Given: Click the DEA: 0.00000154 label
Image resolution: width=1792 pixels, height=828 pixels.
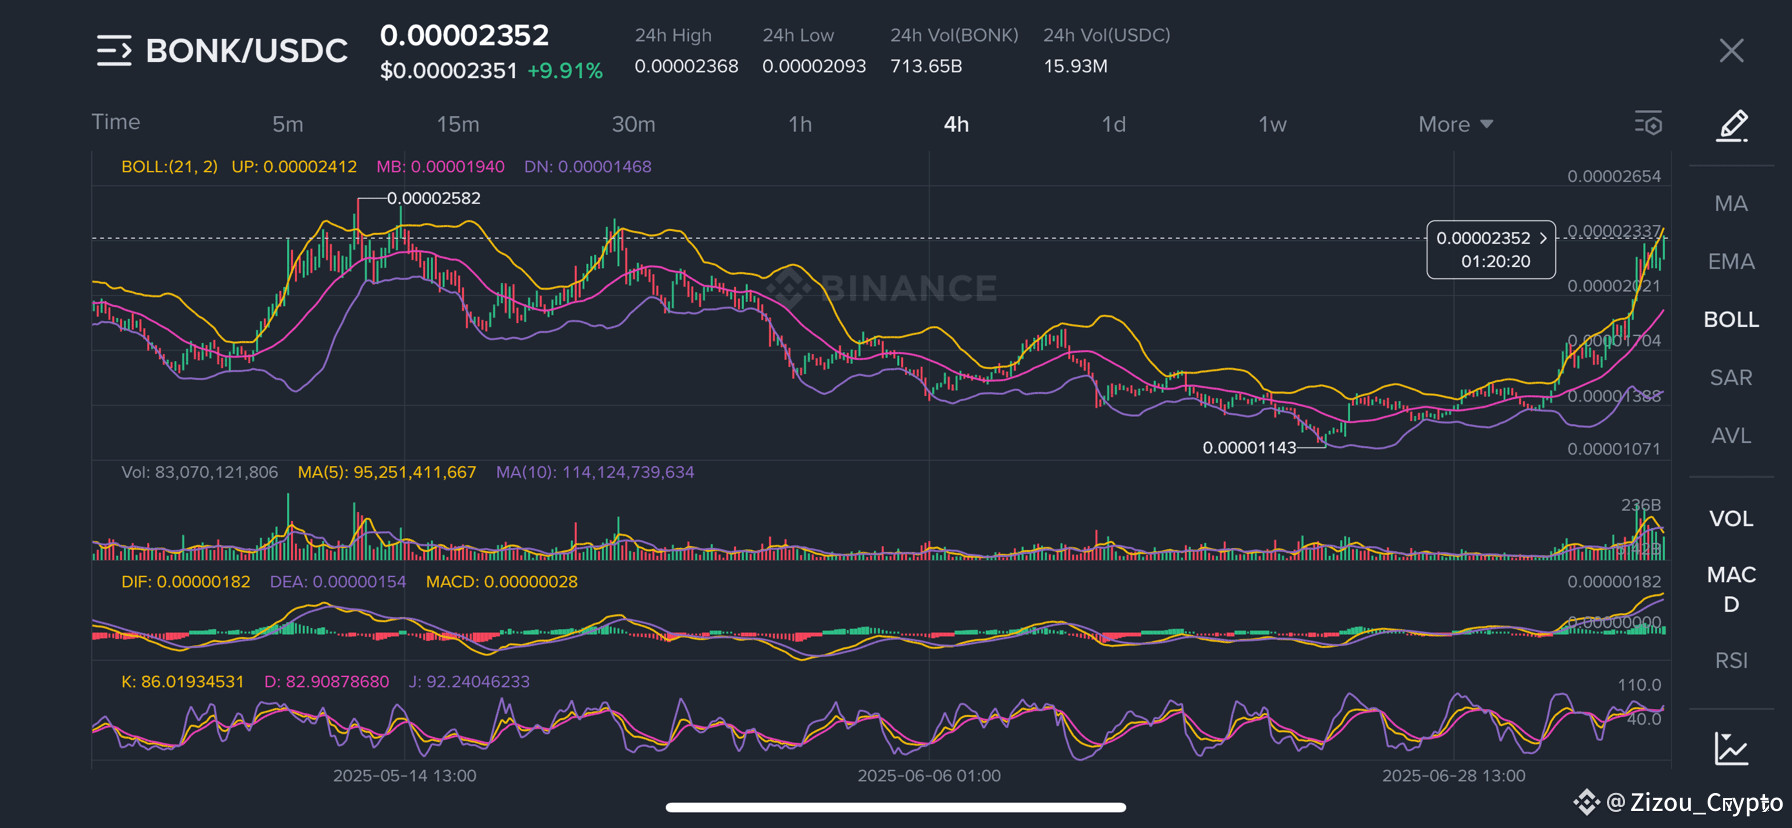Looking at the screenshot, I should point(338,582).
